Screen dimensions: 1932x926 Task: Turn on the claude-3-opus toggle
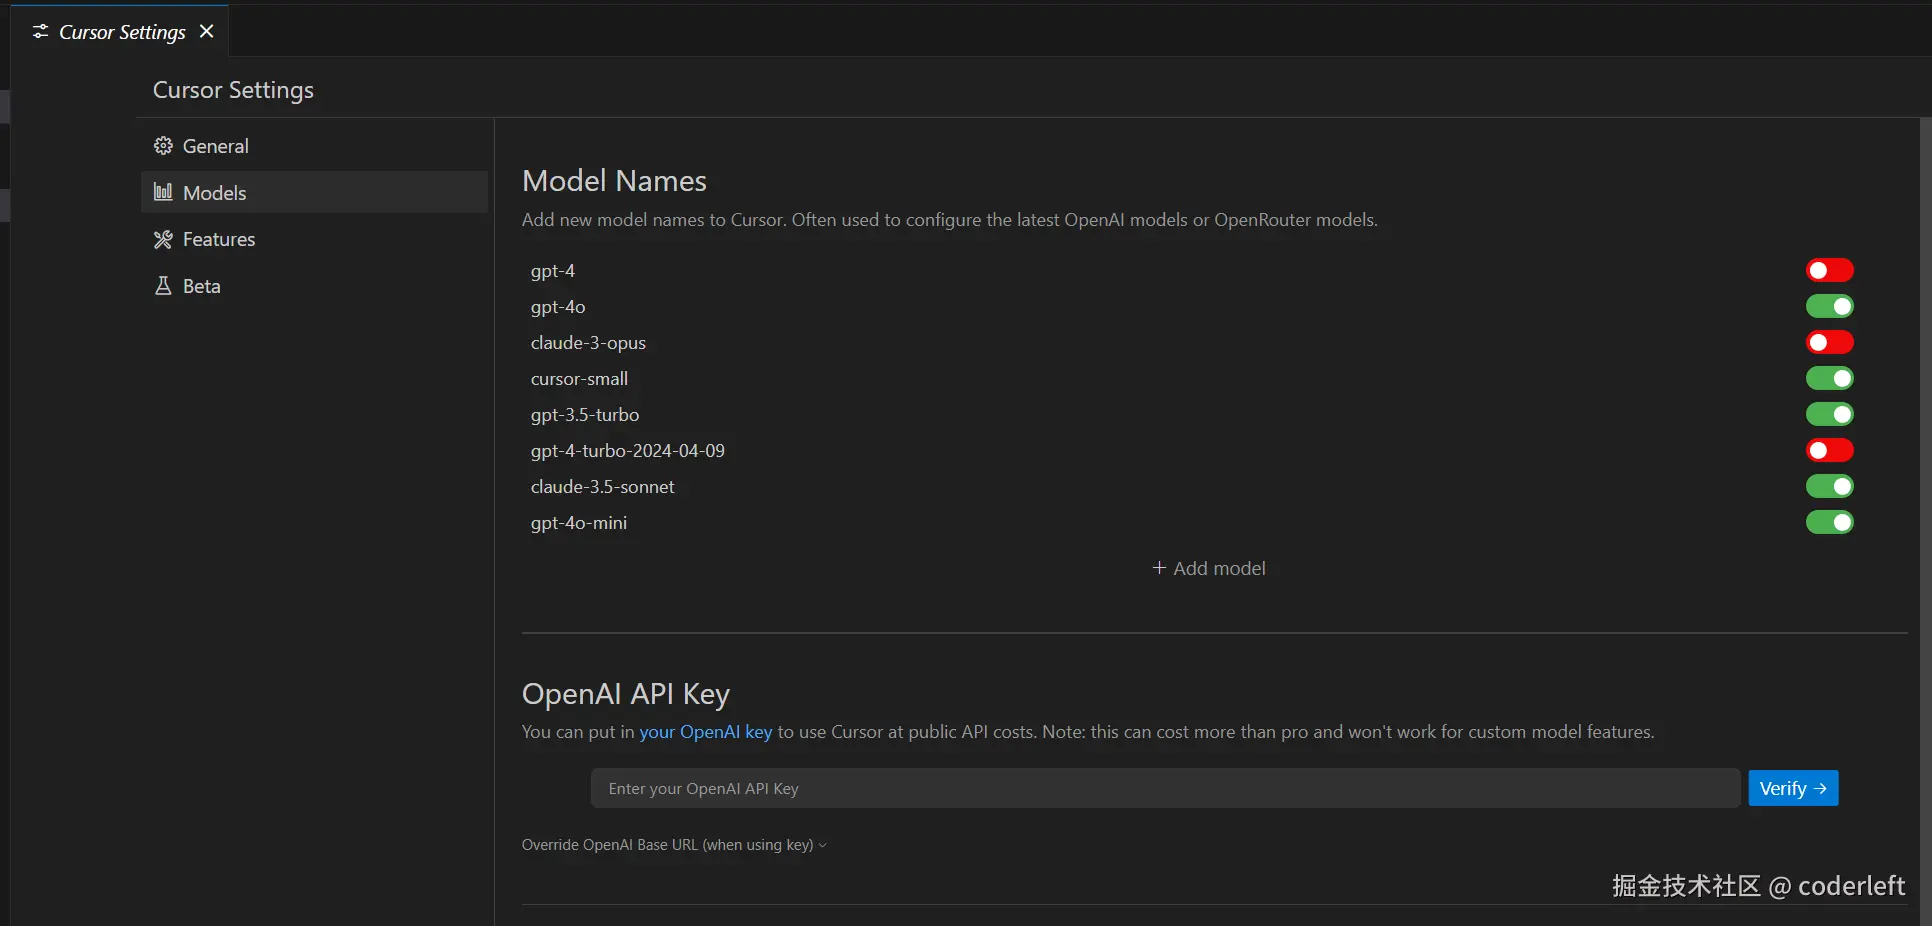[x=1829, y=343]
